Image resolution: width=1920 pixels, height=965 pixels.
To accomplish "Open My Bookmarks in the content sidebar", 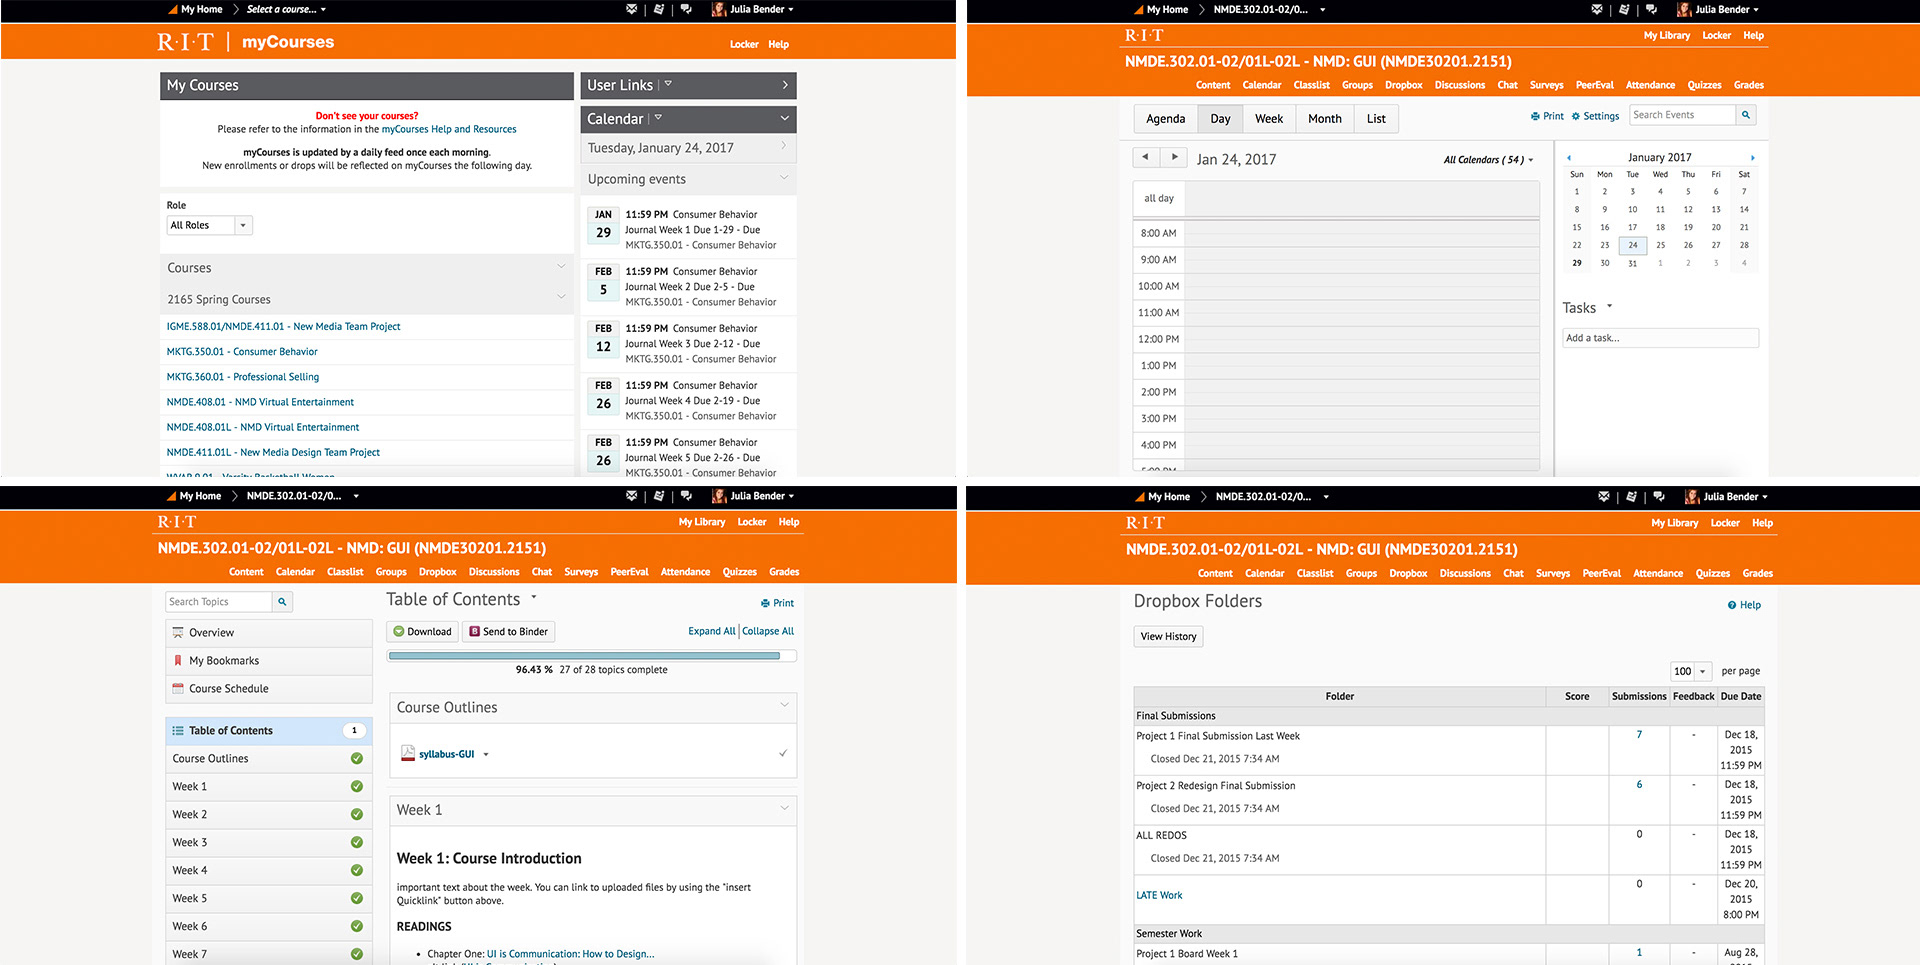I will [269, 661].
